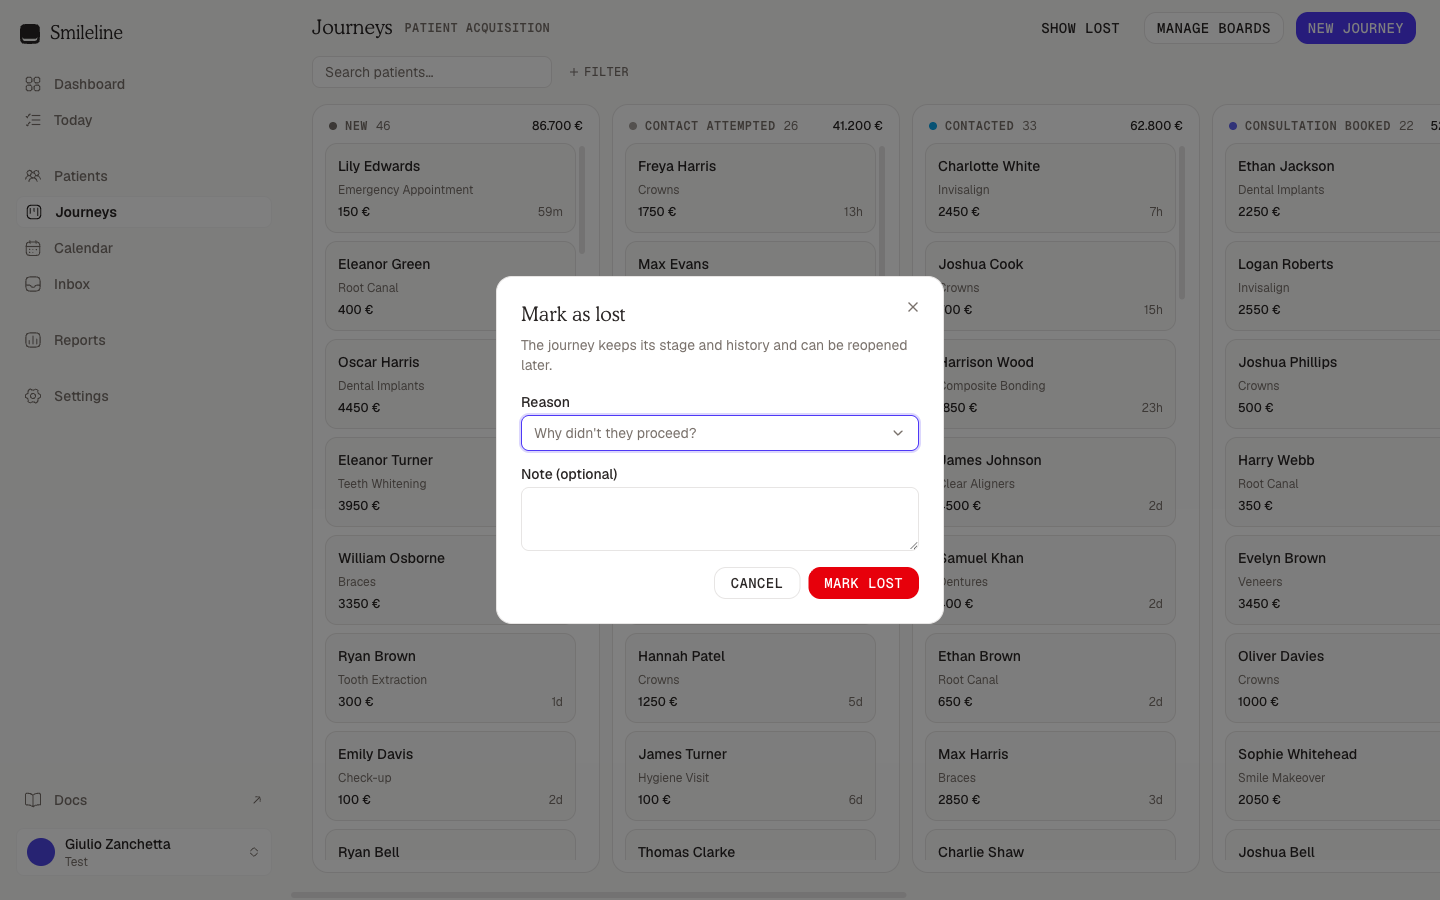This screenshot has width=1440, height=900.
Task: Open Charlotte White journey card
Action: (1050, 188)
